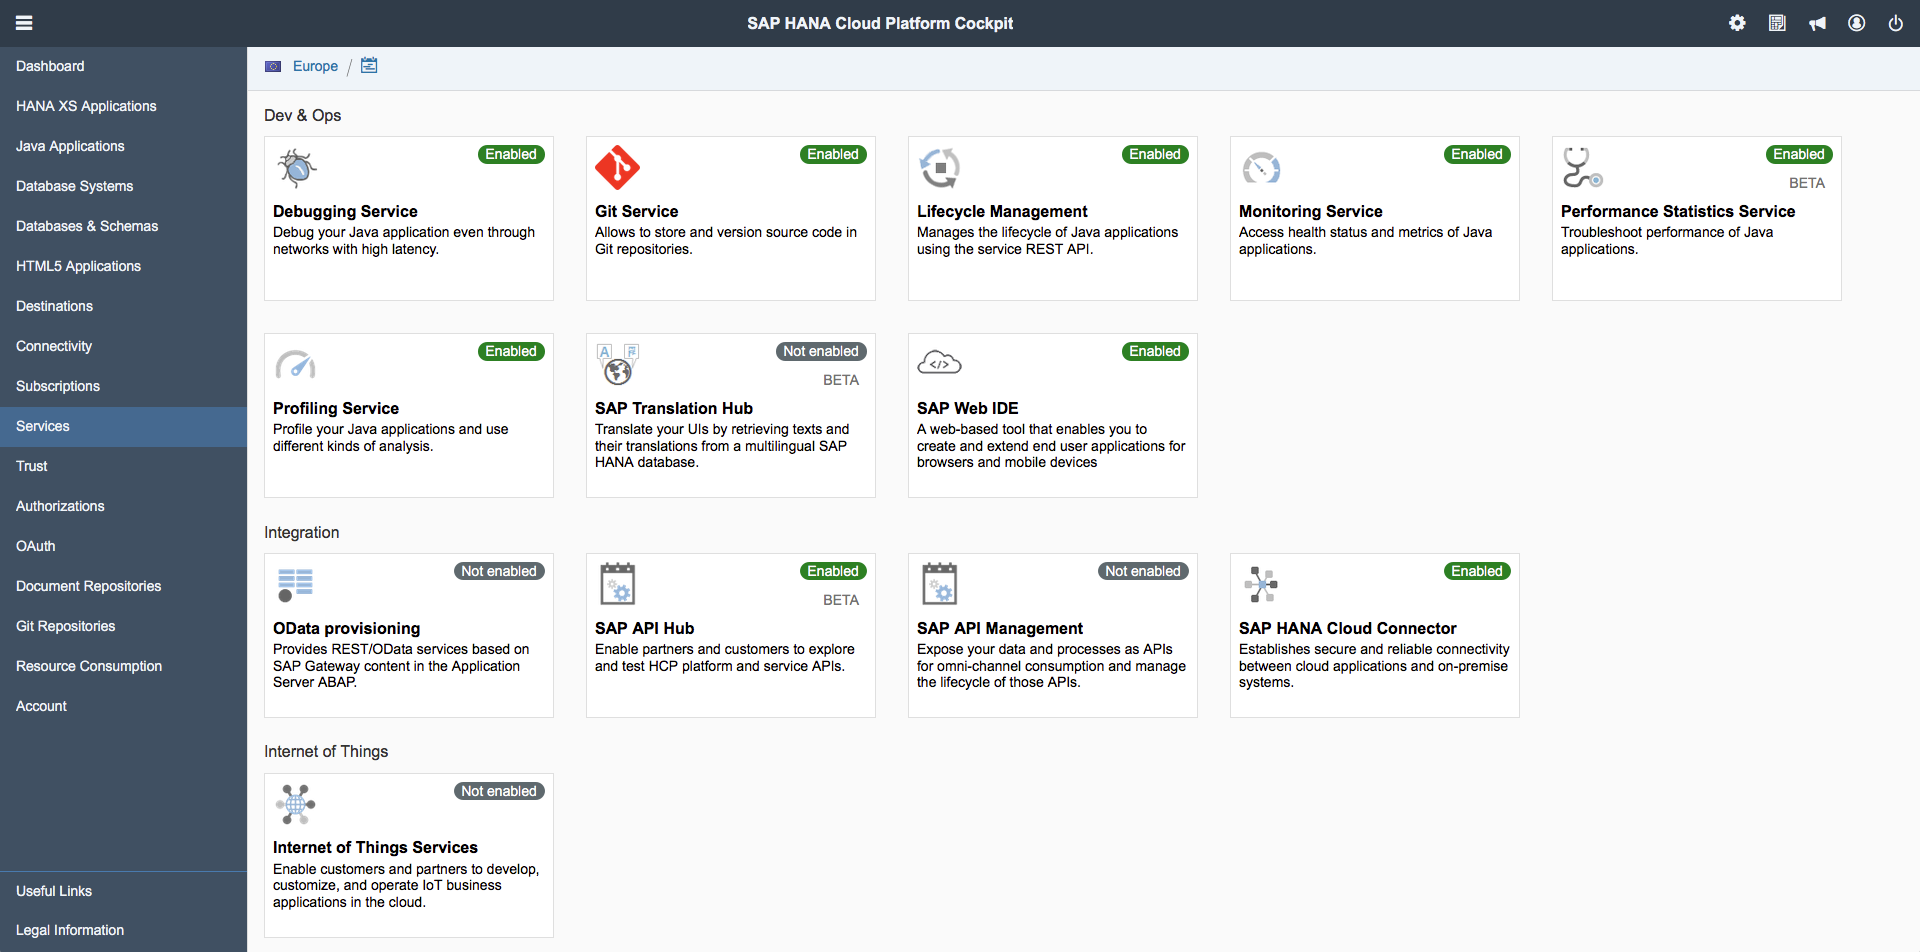
Task: Open OData provisioning tile title
Action: click(346, 628)
